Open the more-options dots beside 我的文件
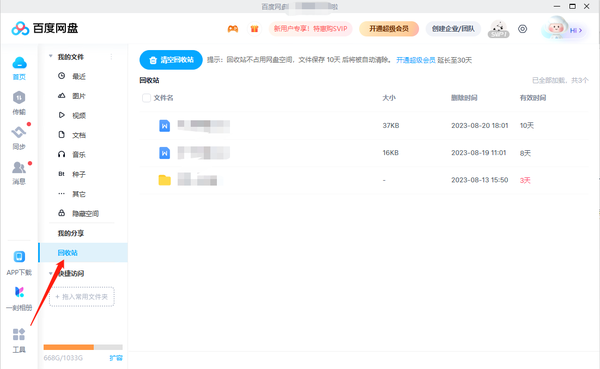The height and width of the screenshot is (369, 600). point(111,57)
